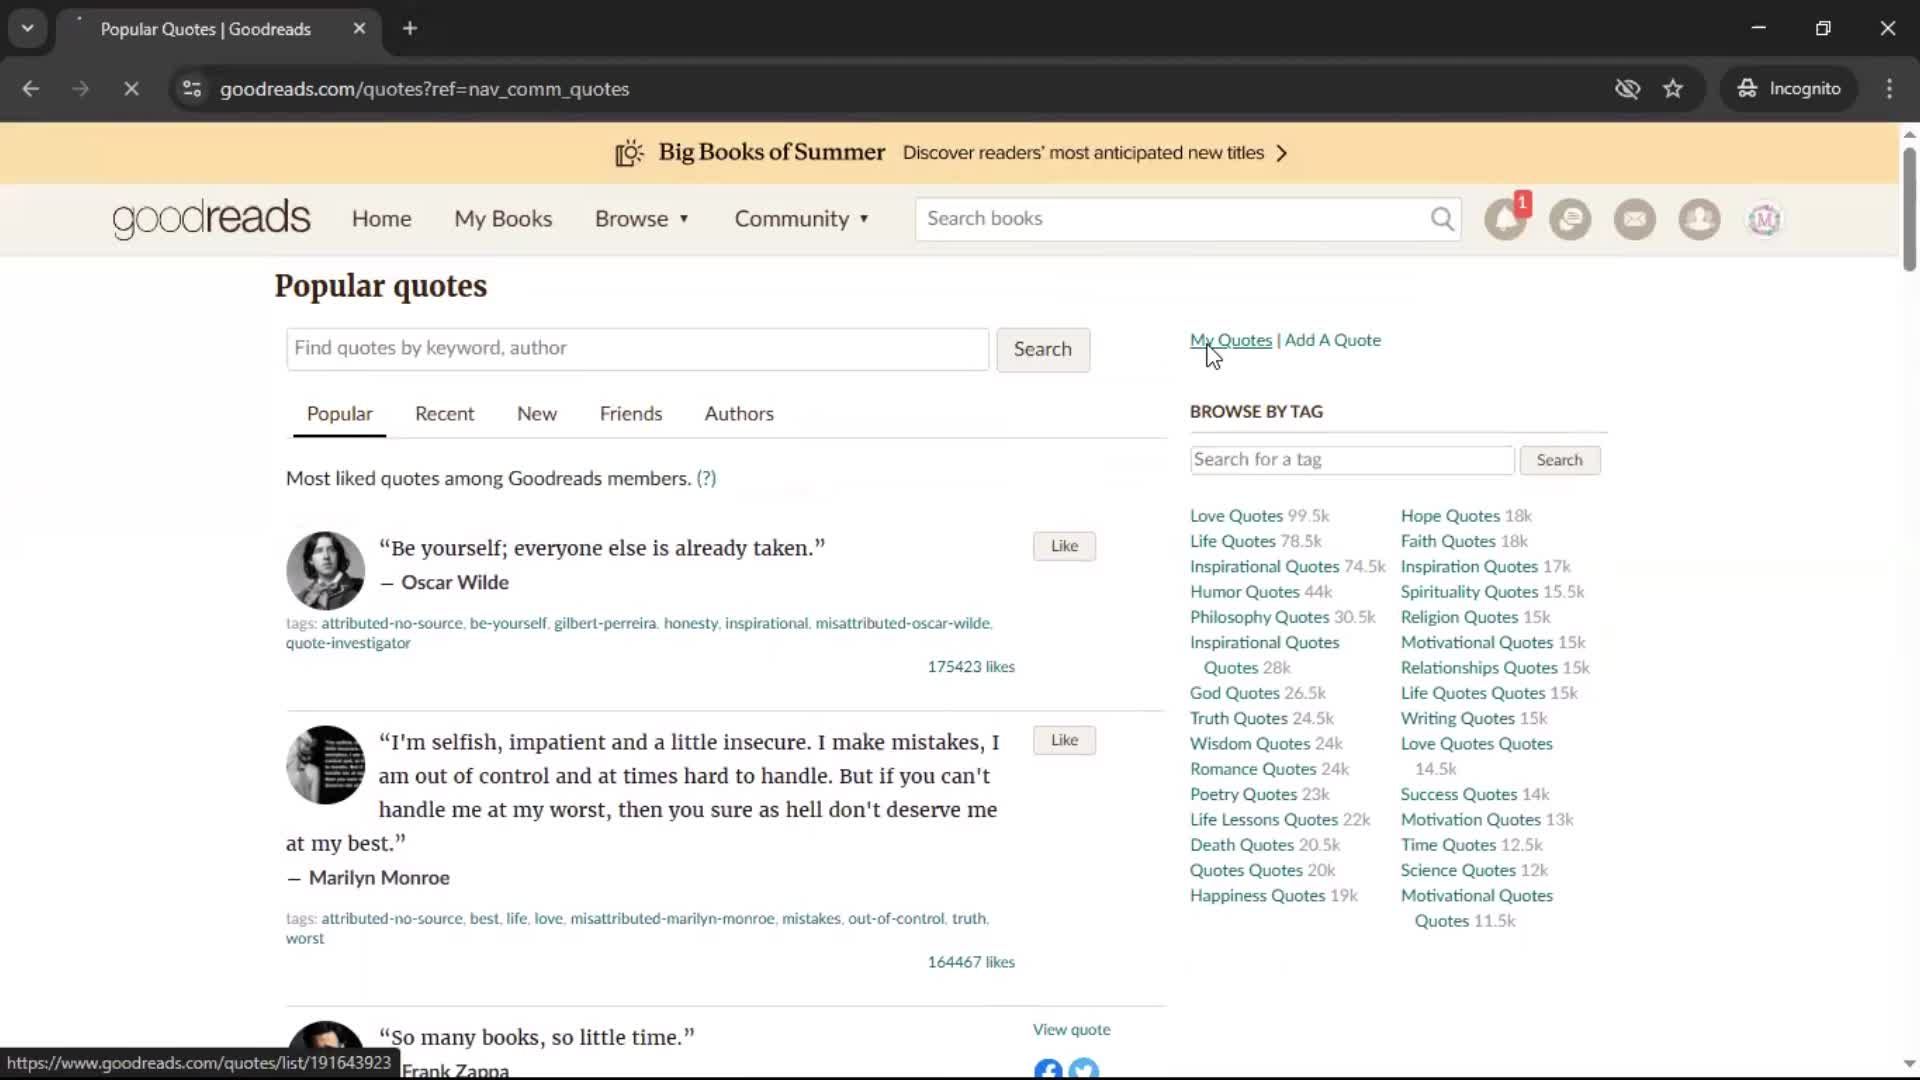Screen dimensions: 1920x1080
Task: Click the be-yourself tag link
Action: [x=508, y=623]
